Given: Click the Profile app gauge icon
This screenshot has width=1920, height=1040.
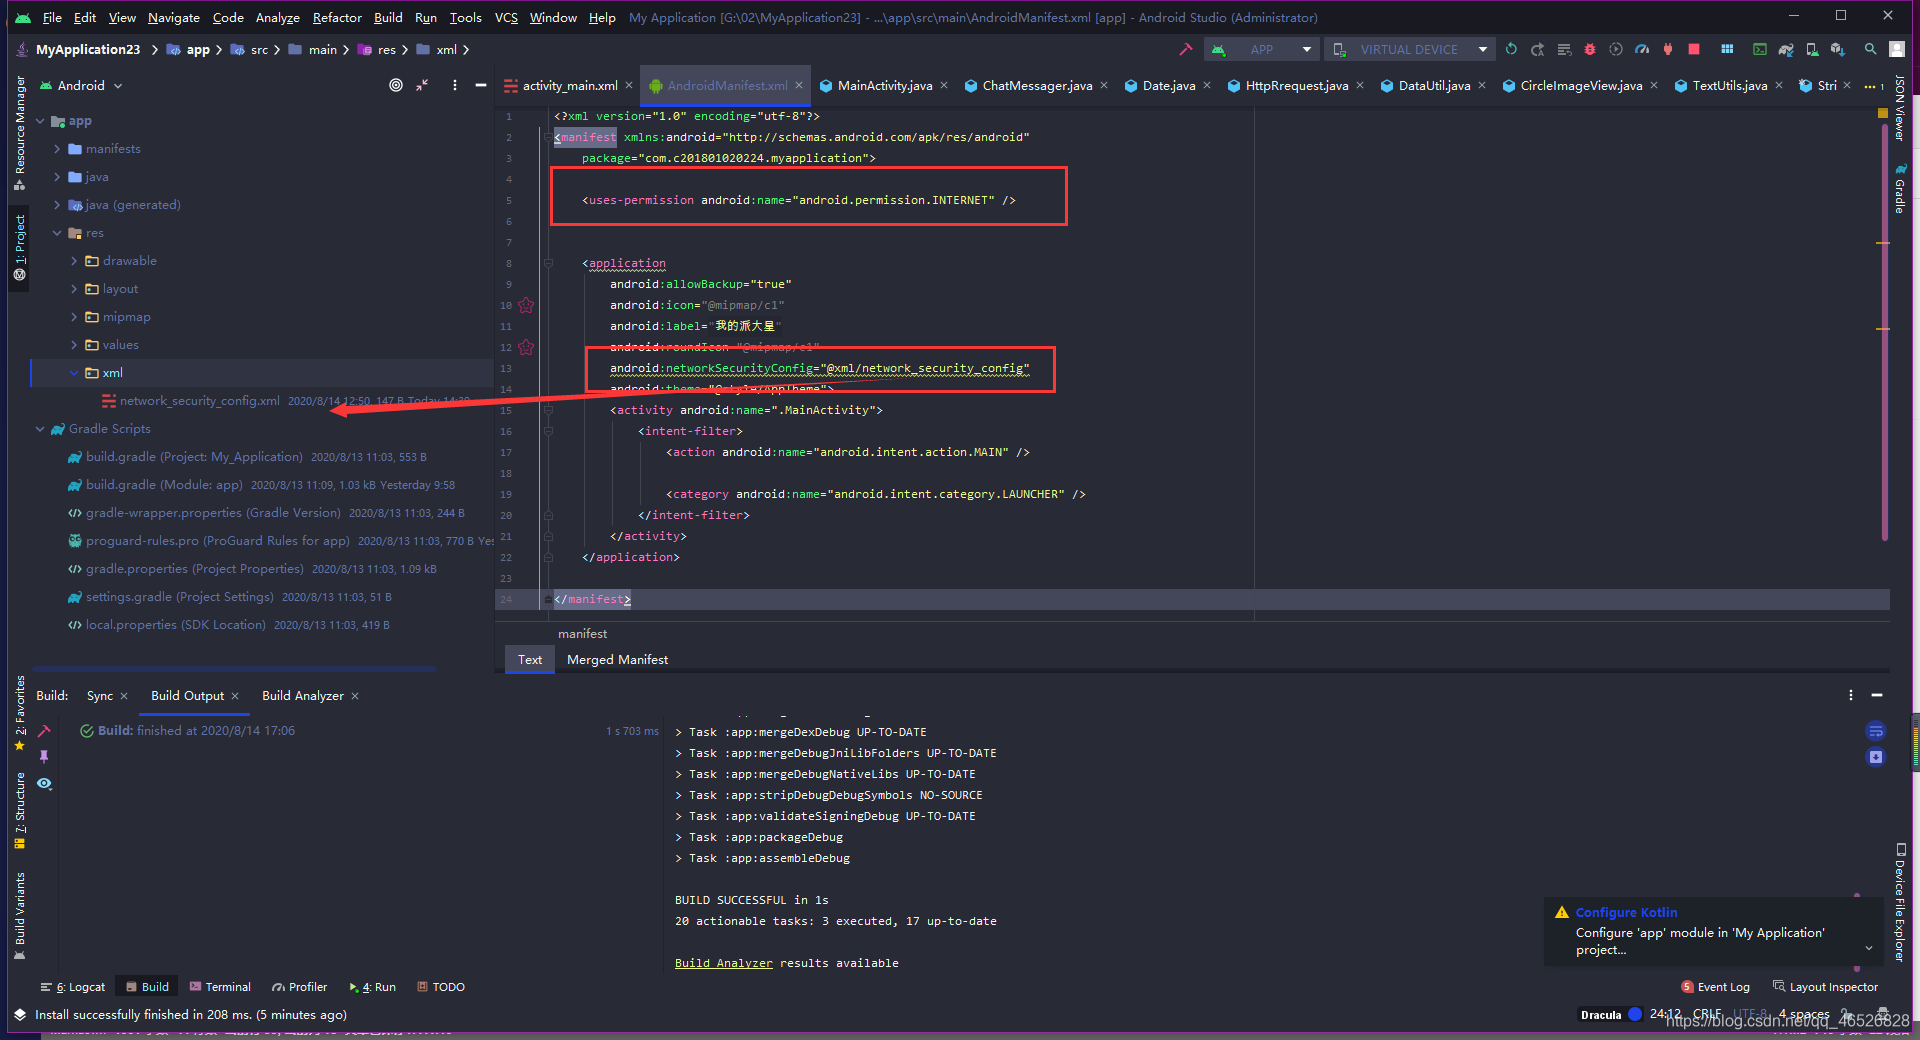Looking at the screenshot, I should coord(1642,49).
